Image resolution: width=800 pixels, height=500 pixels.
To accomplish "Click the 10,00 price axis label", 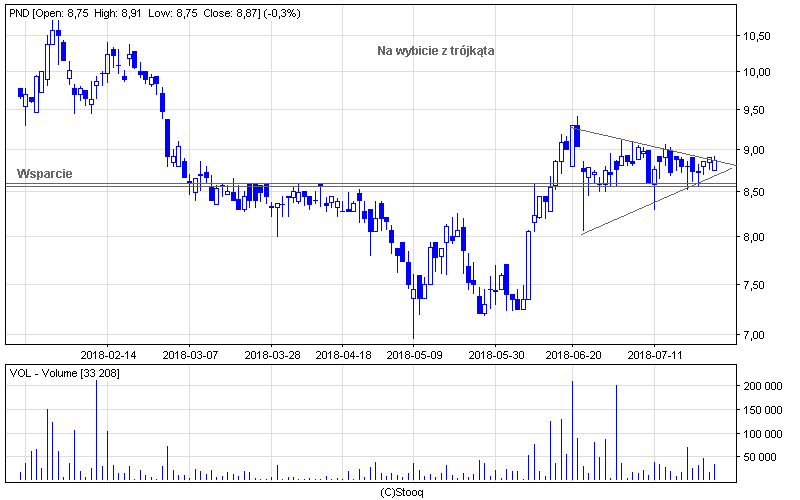I will coord(757,72).
